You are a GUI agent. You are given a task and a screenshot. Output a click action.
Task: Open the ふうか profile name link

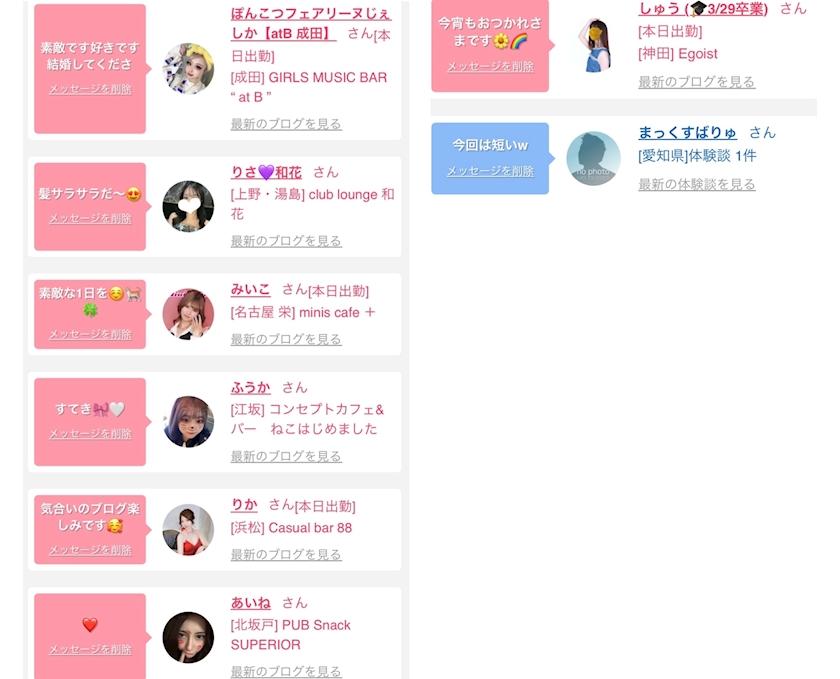(x=251, y=387)
